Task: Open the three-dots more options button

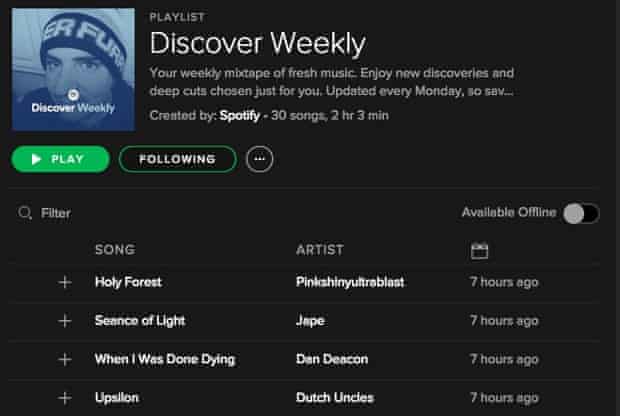Action: click(x=259, y=159)
